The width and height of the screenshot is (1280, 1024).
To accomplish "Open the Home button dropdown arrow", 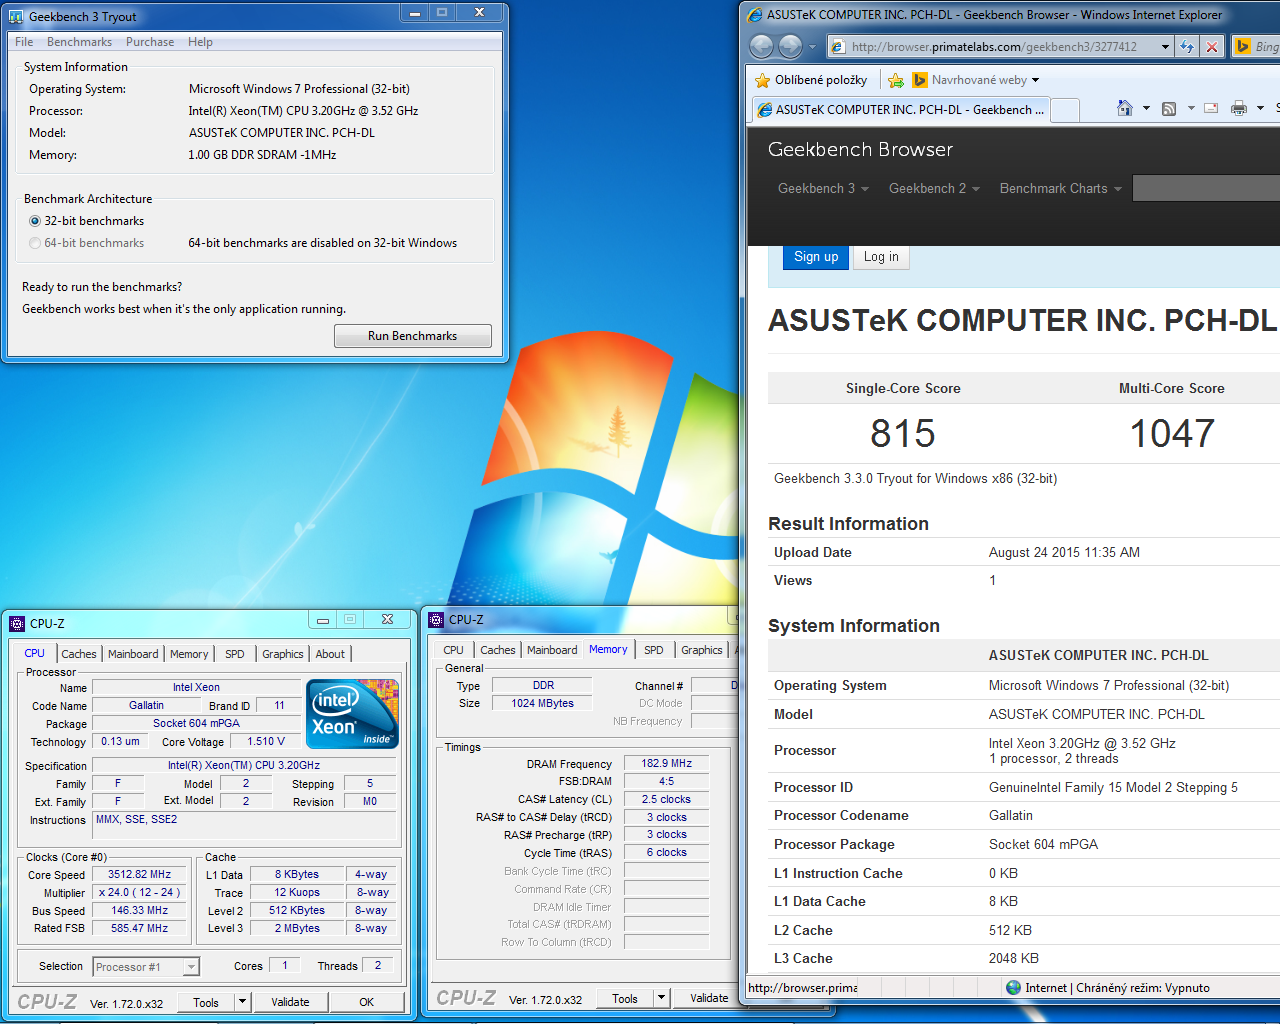I will 1146,108.
